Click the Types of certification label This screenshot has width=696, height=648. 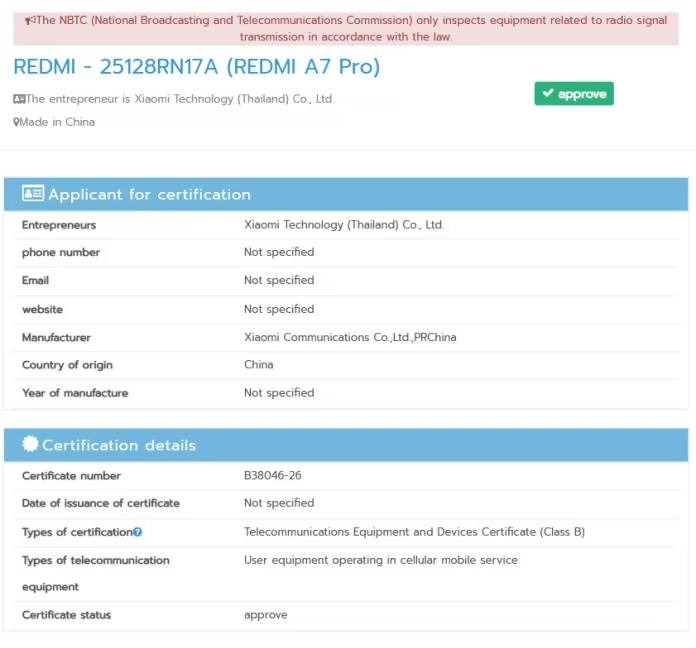[x=76, y=532]
